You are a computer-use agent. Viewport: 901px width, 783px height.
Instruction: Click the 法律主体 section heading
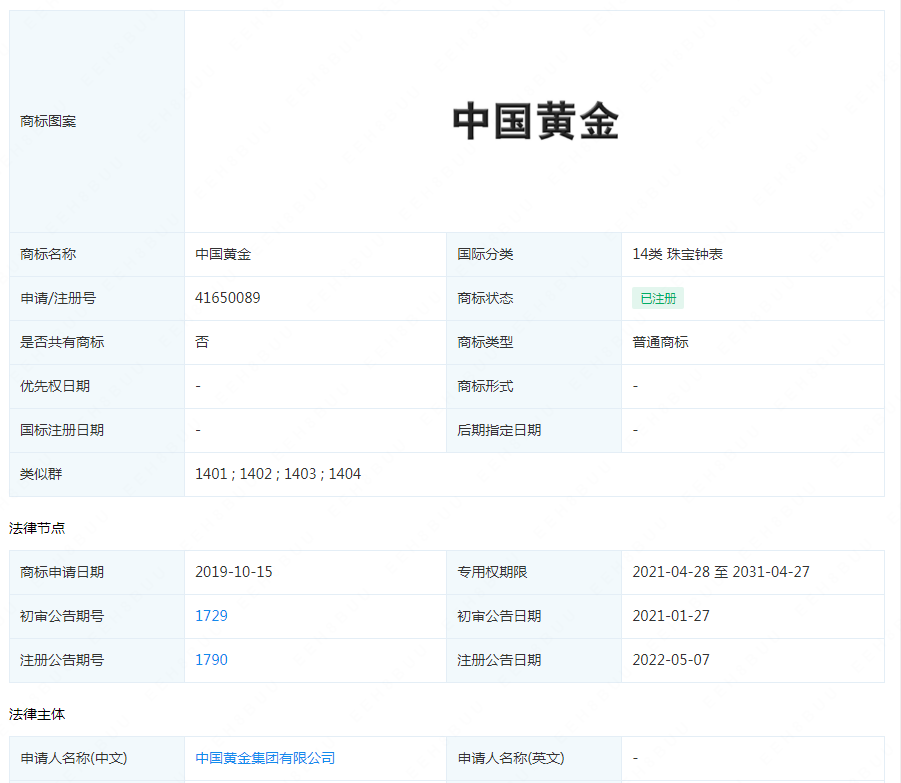click(37, 714)
